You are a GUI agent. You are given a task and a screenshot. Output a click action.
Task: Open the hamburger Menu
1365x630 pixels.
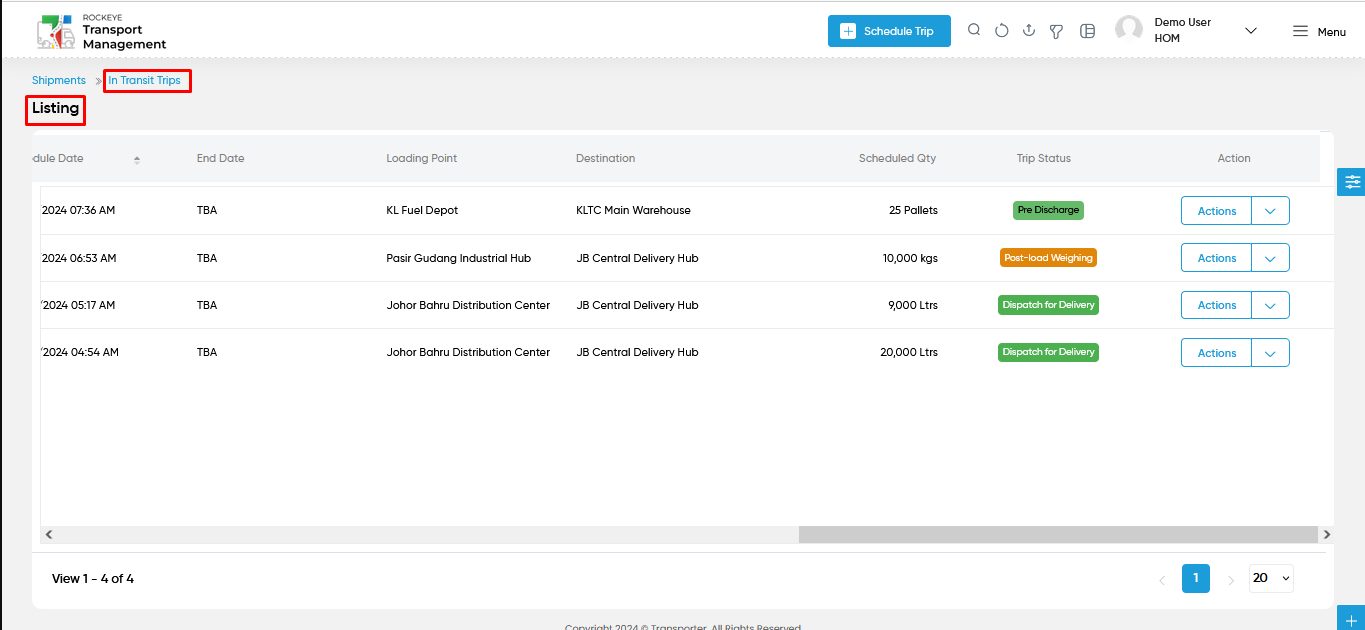point(1319,31)
